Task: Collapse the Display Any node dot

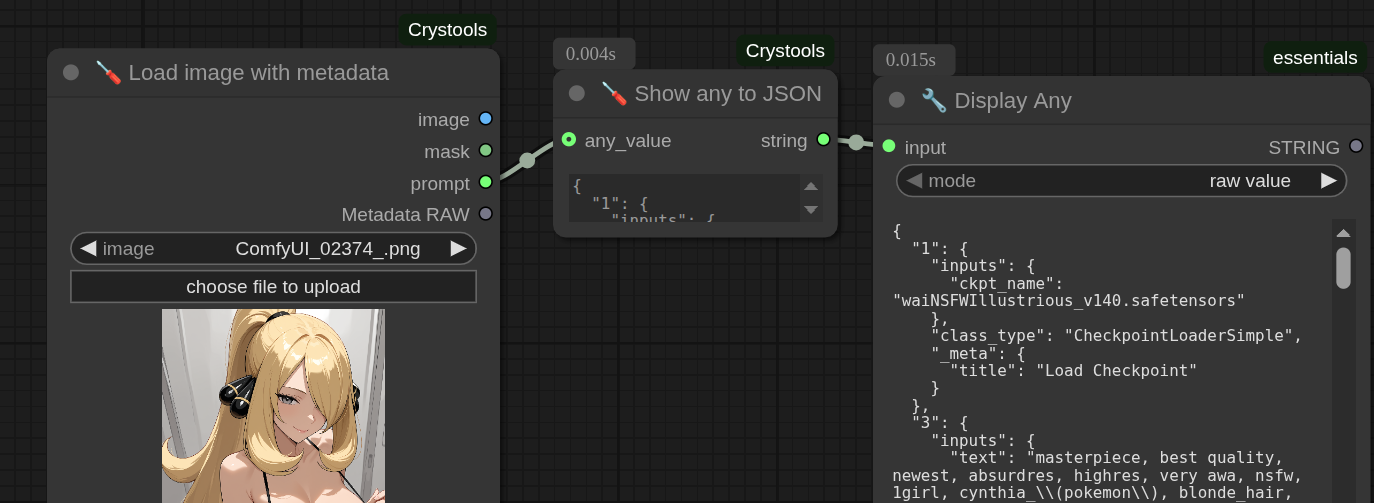Action: point(897,100)
